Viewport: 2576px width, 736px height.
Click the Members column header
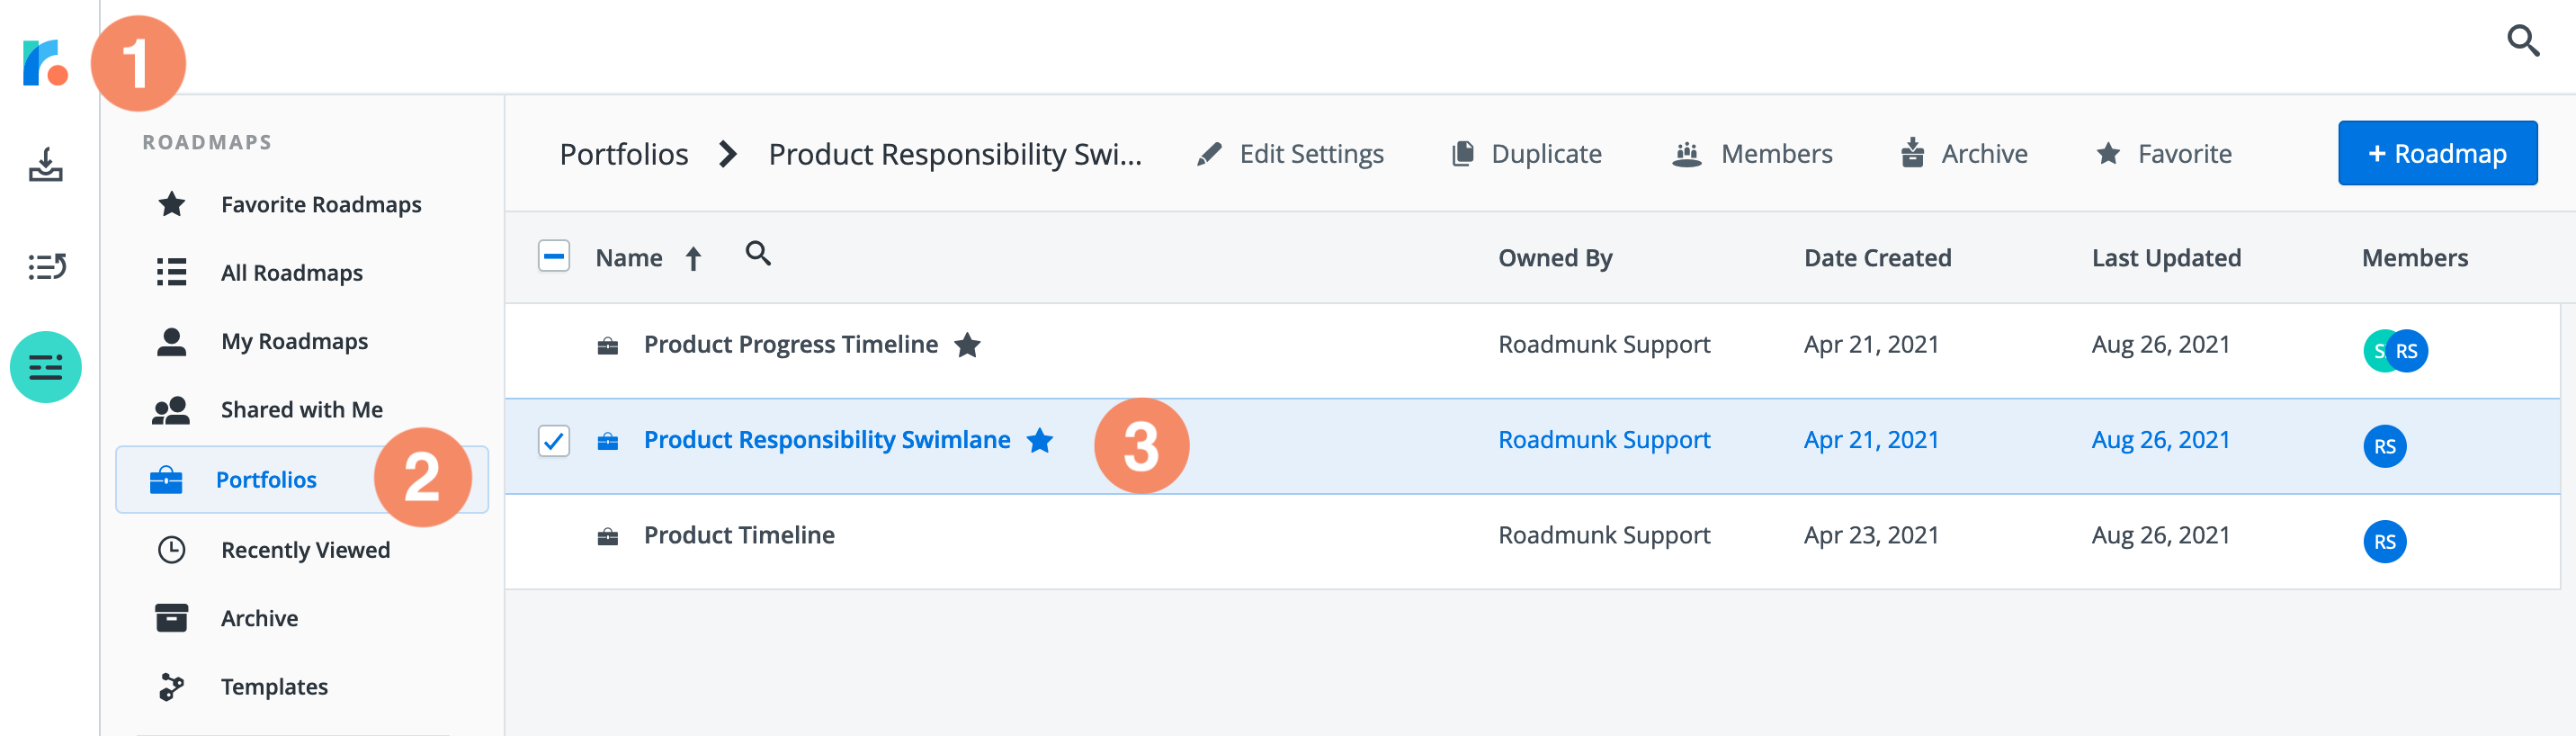tap(2414, 258)
